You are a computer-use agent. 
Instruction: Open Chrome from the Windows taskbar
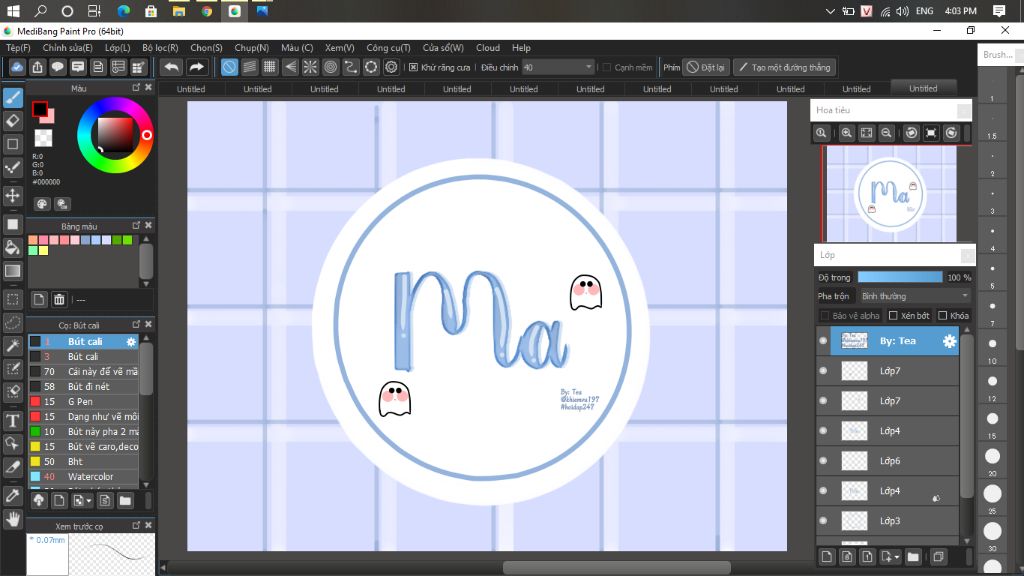206,11
